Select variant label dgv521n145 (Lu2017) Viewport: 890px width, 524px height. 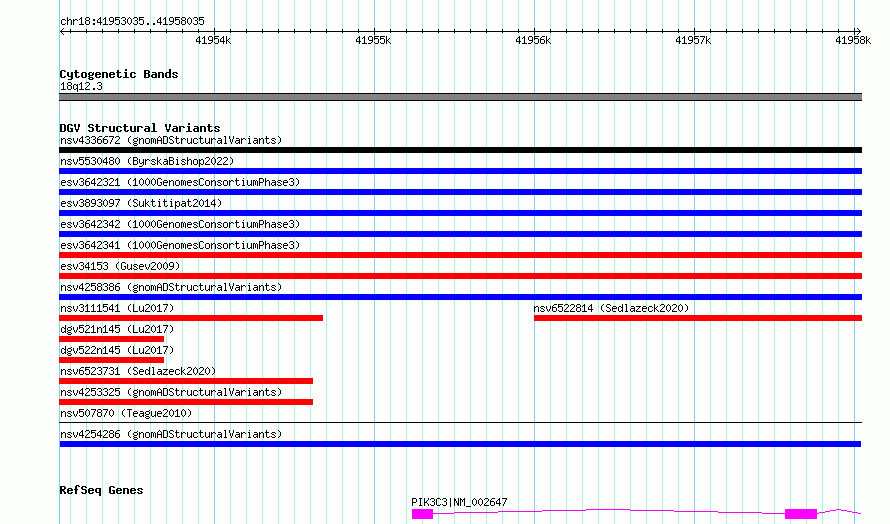click(x=117, y=329)
